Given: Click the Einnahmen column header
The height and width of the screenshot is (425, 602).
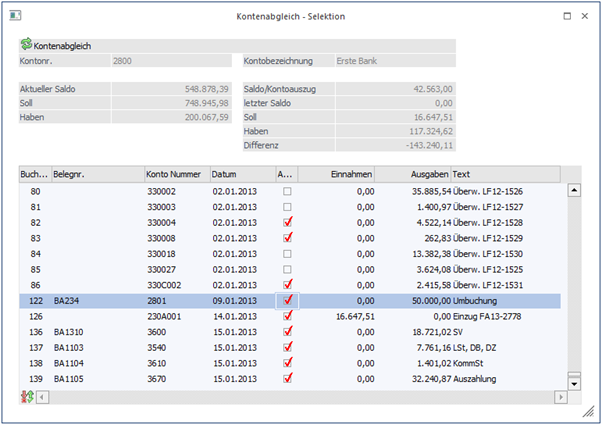Looking at the screenshot, I should [336, 173].
